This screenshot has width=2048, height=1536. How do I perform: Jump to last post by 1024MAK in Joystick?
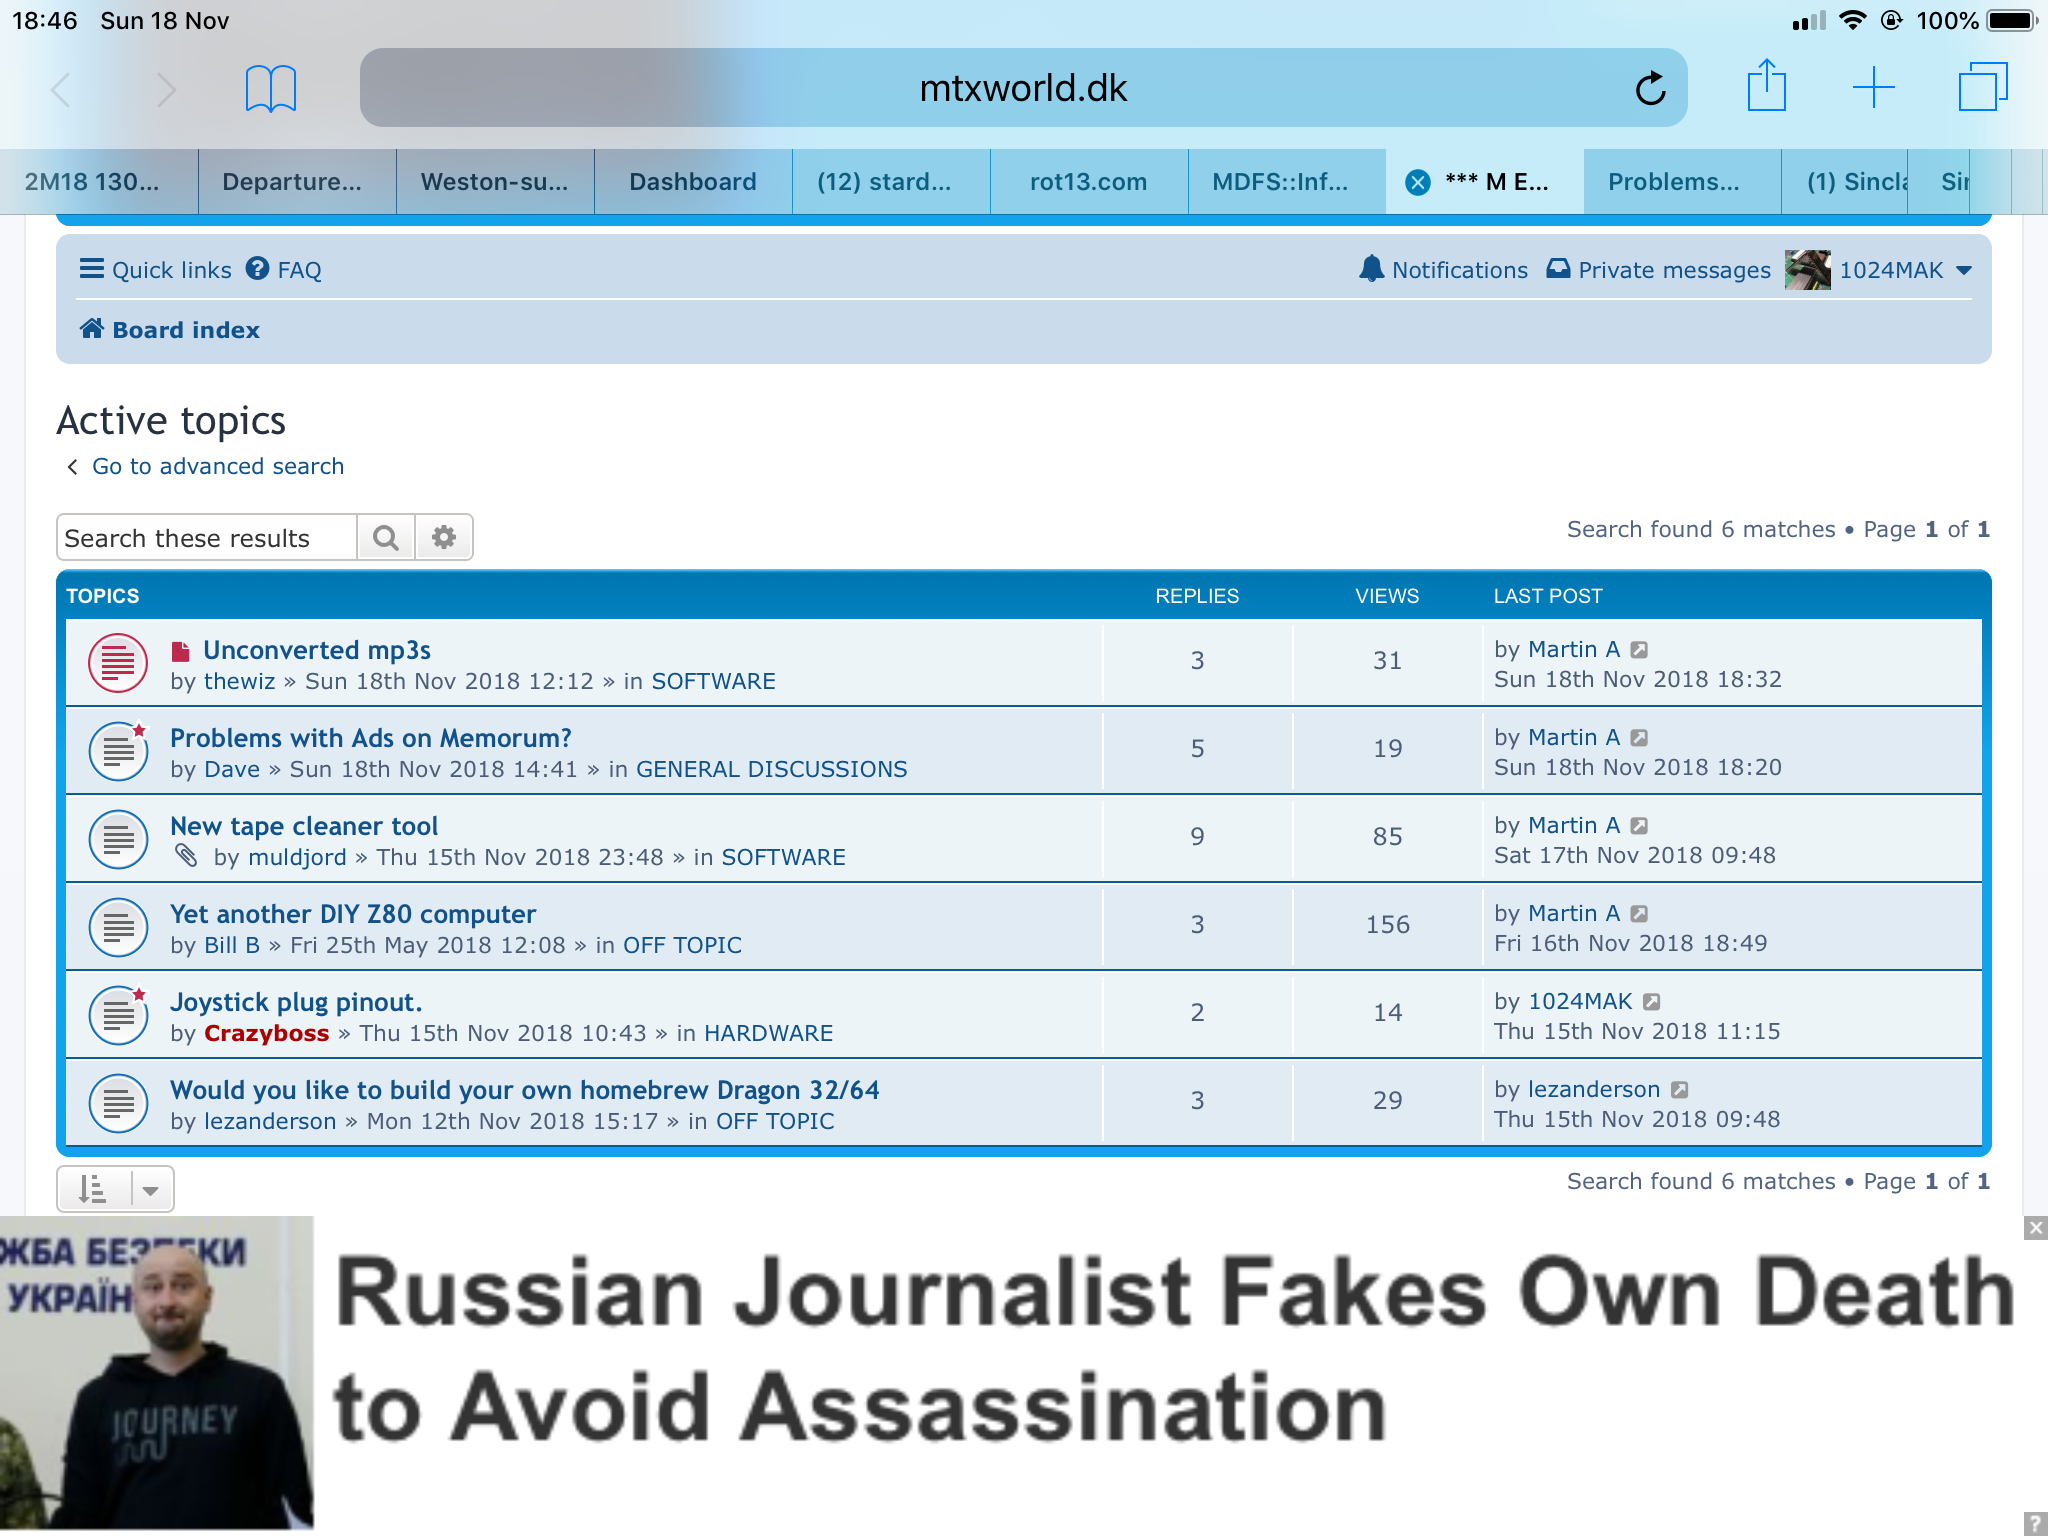coord(1652,1002)
